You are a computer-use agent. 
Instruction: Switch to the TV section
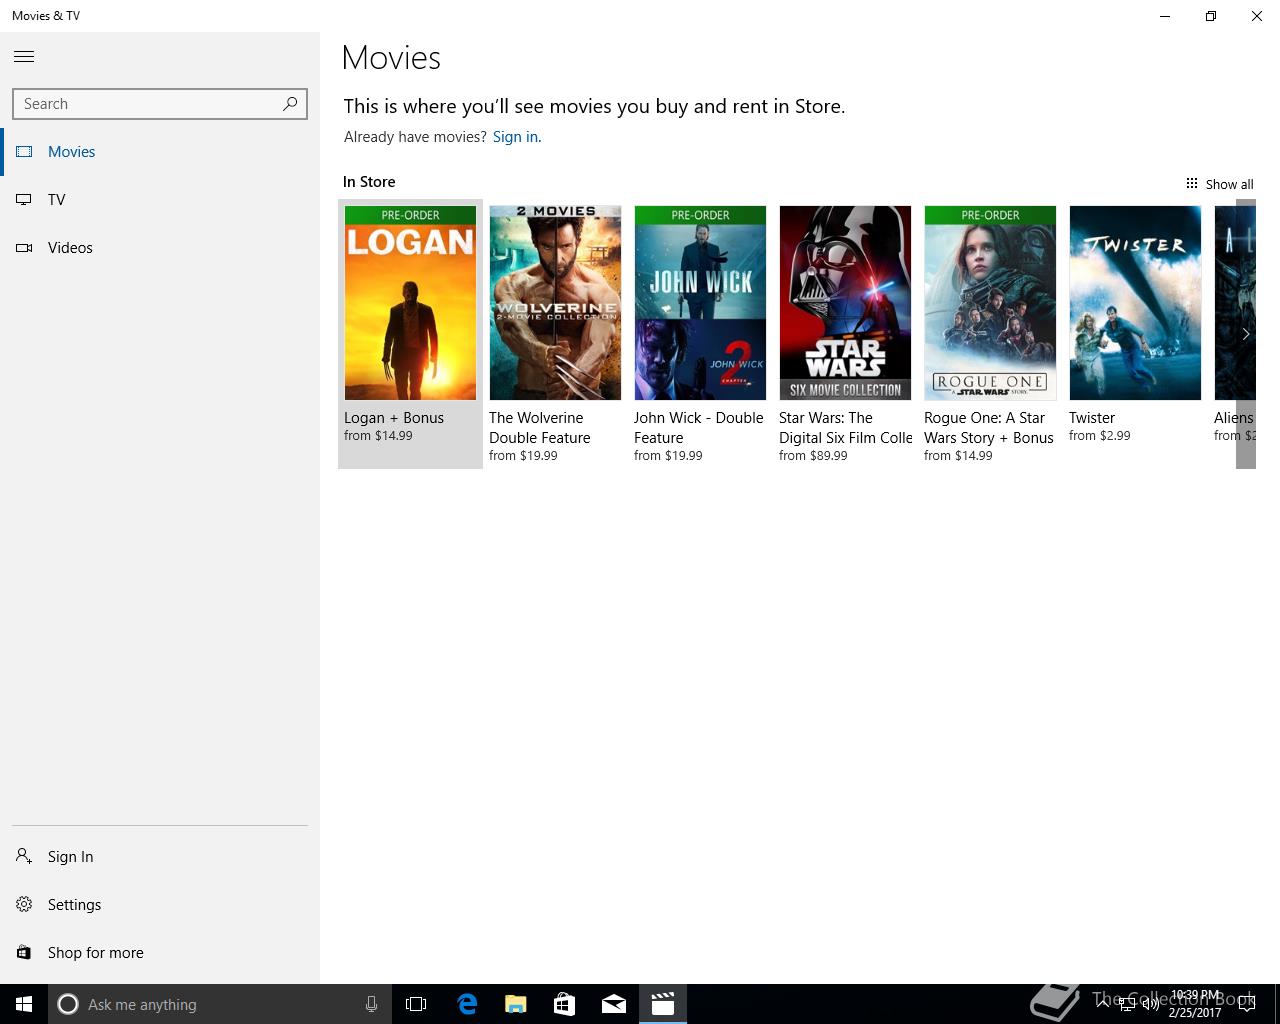click(160, 200)
